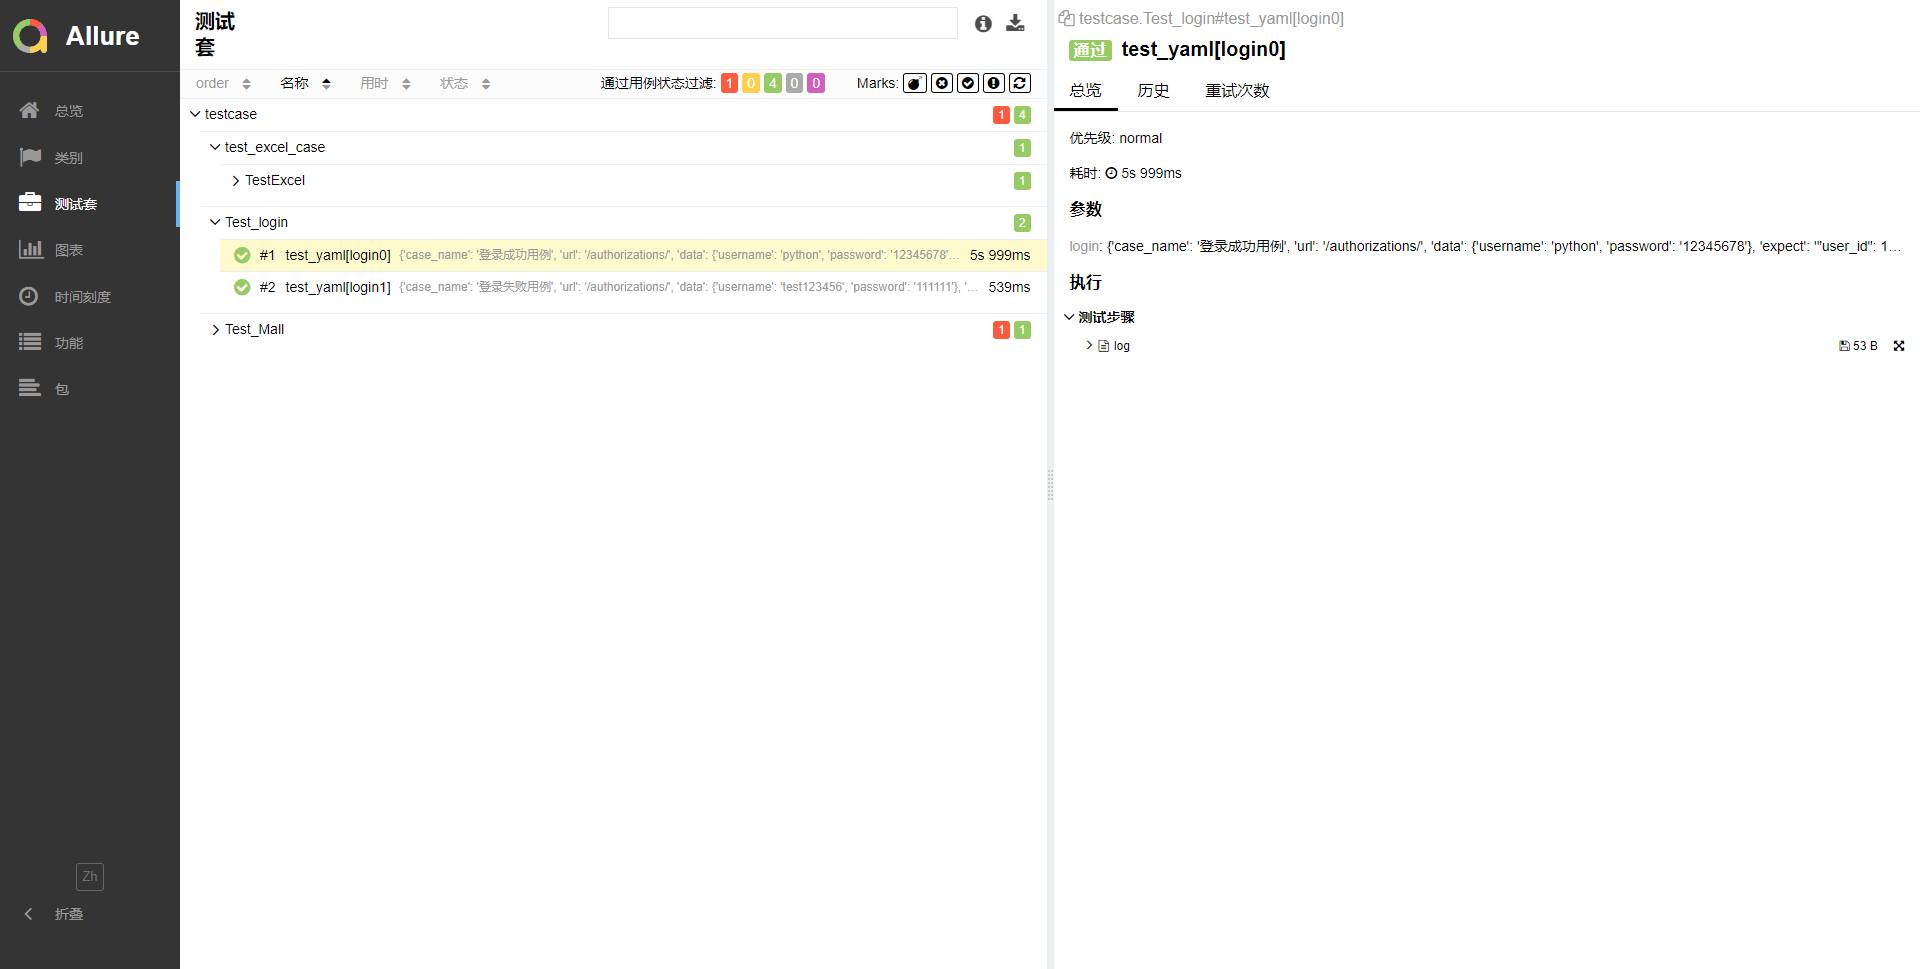Click the 通过 passed status label

[x=1090, y=50]
